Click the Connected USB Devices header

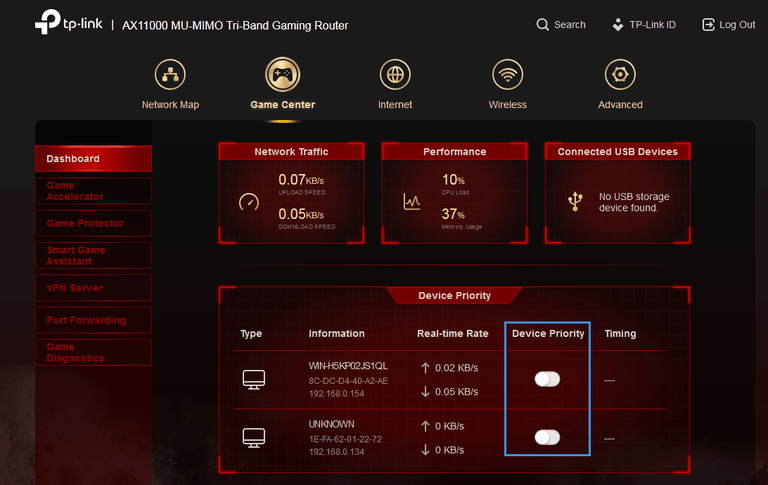pos(618,151)
